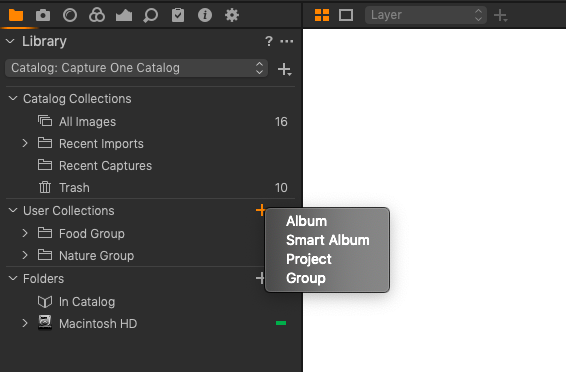
Task: Open the Layer dropdown selector
Action: (x=426, y=15)
